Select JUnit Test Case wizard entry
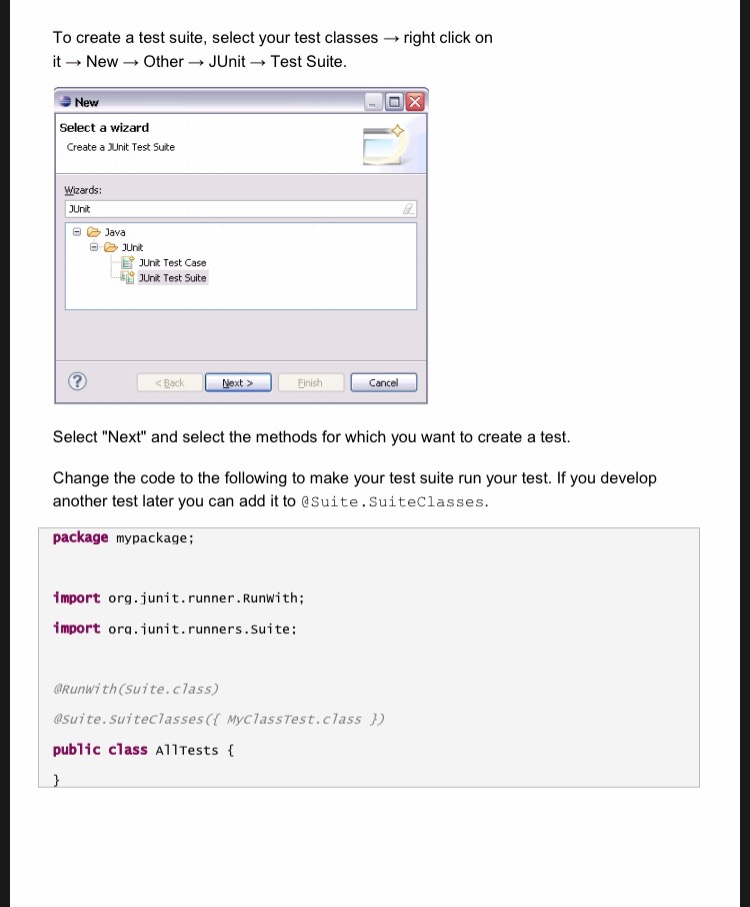 tap(172, 263)
